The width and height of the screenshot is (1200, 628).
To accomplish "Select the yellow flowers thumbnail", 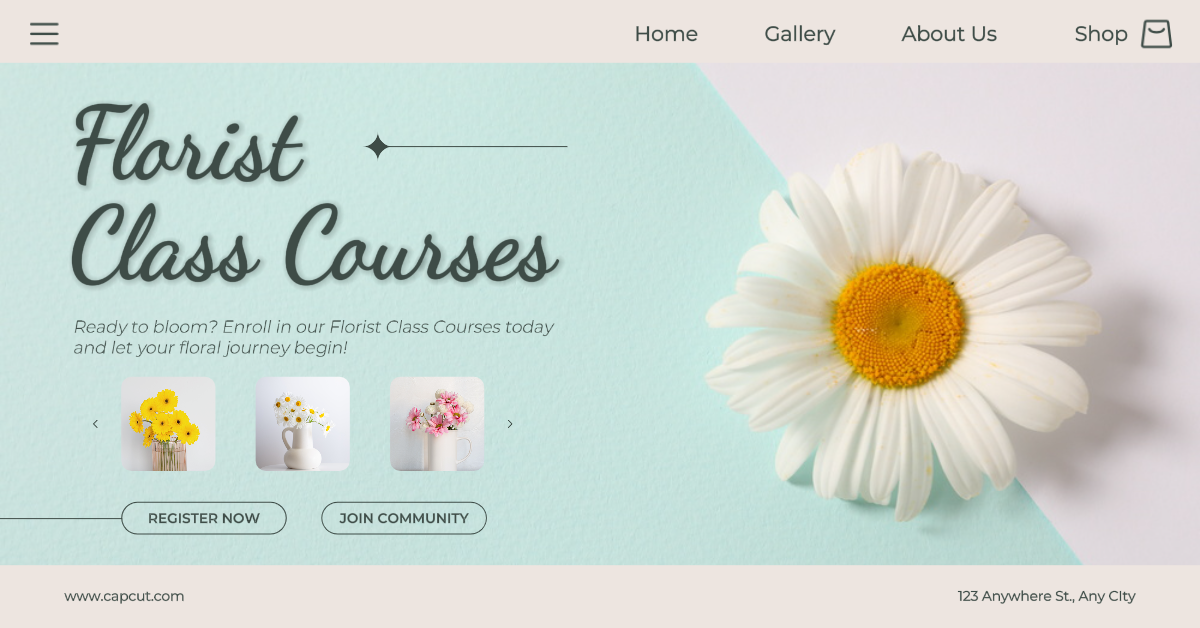I will (x=168, y=424).
